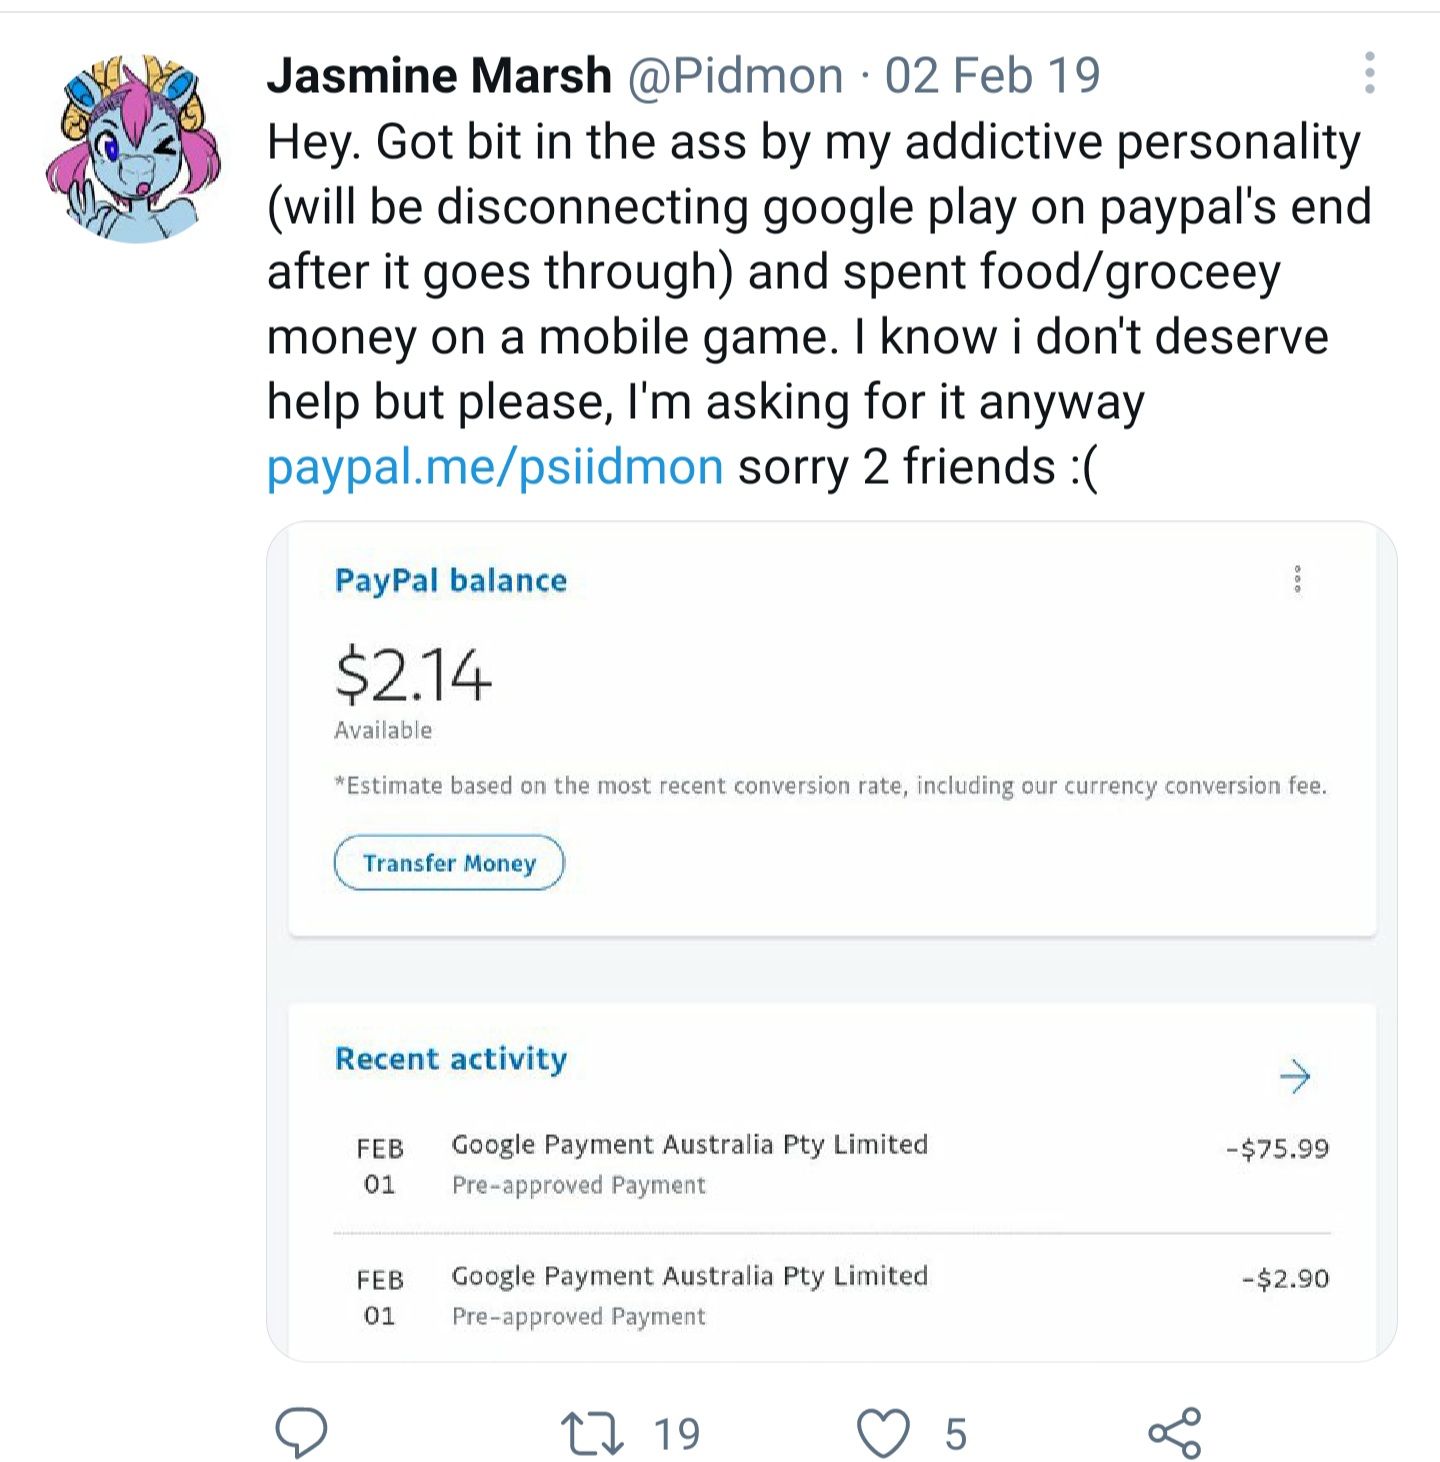Select the PayPal balance heading
1440x1462 pixels.
tap(451, 580)
